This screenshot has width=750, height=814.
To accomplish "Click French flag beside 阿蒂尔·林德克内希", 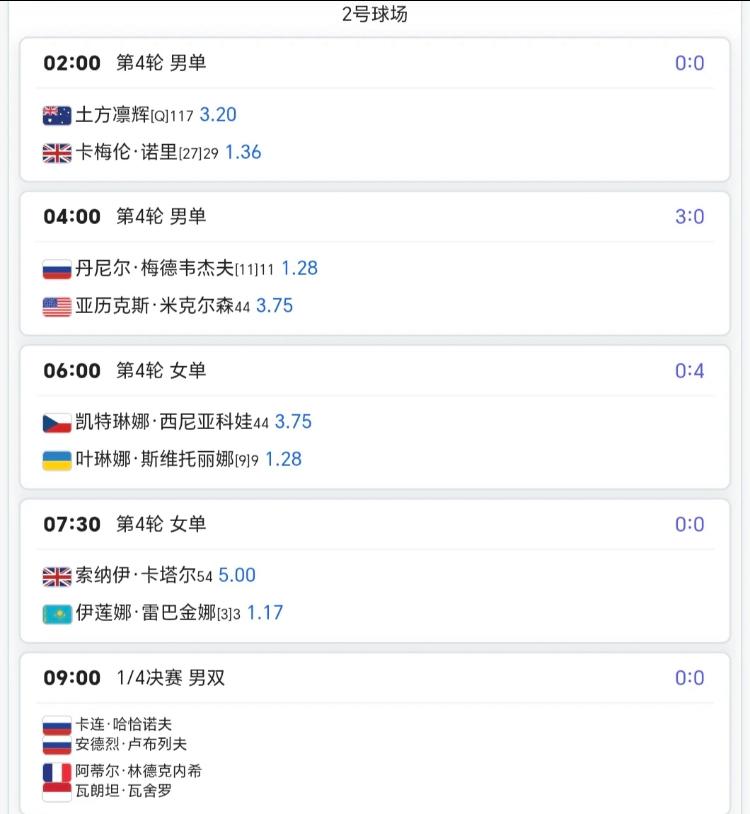I will (x=57, y=772).
